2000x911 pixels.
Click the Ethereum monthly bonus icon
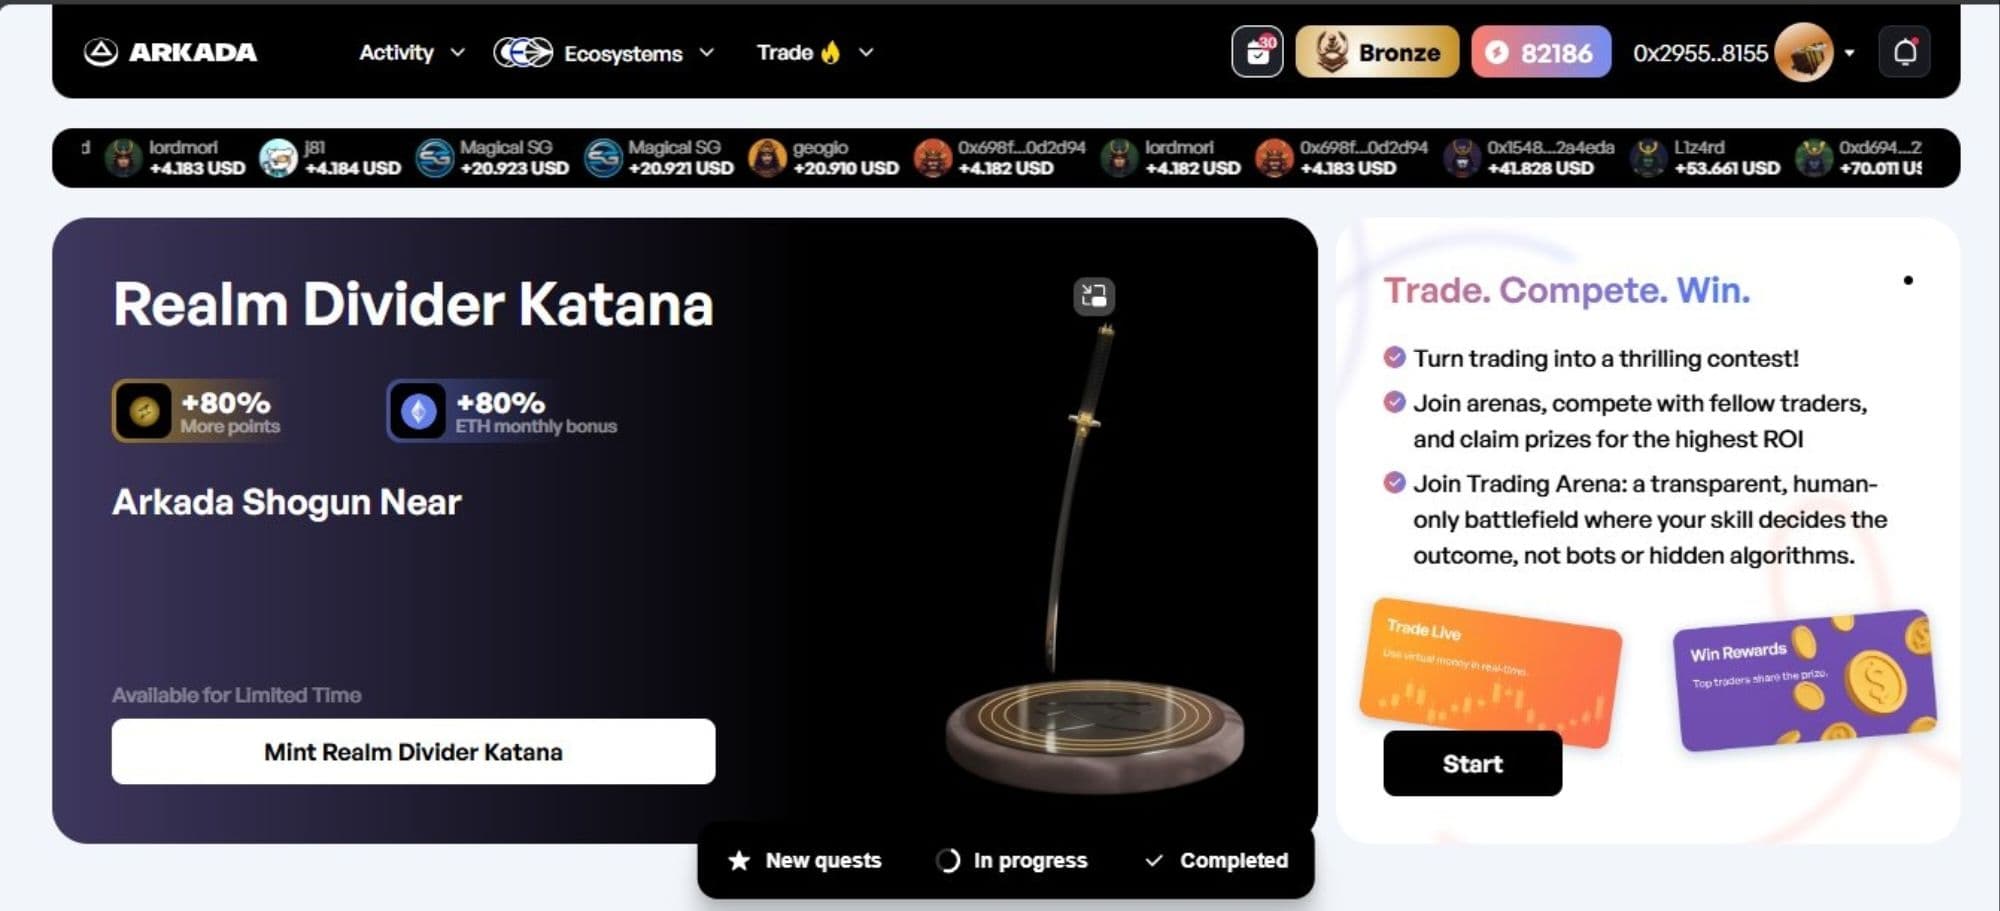pyautogui.click(x=418, y=411)
